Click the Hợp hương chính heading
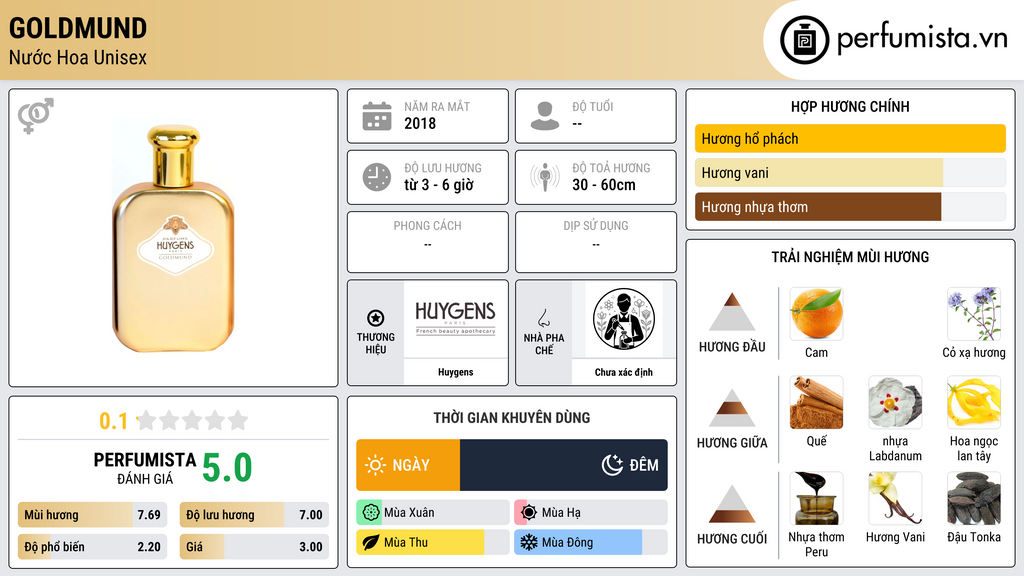 pyautogui.click(x=850, y=106)
